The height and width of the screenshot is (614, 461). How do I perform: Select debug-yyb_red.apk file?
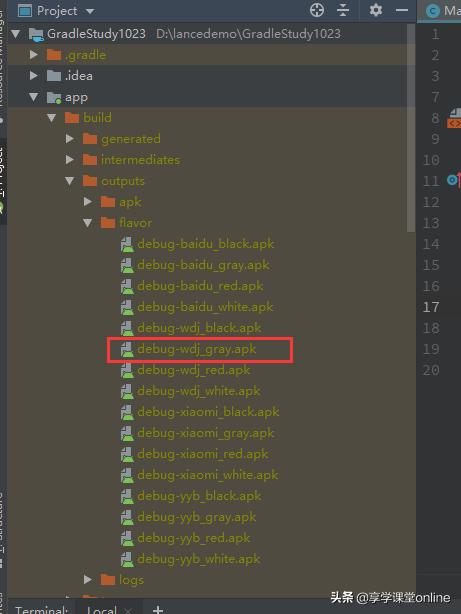point(185,538)
